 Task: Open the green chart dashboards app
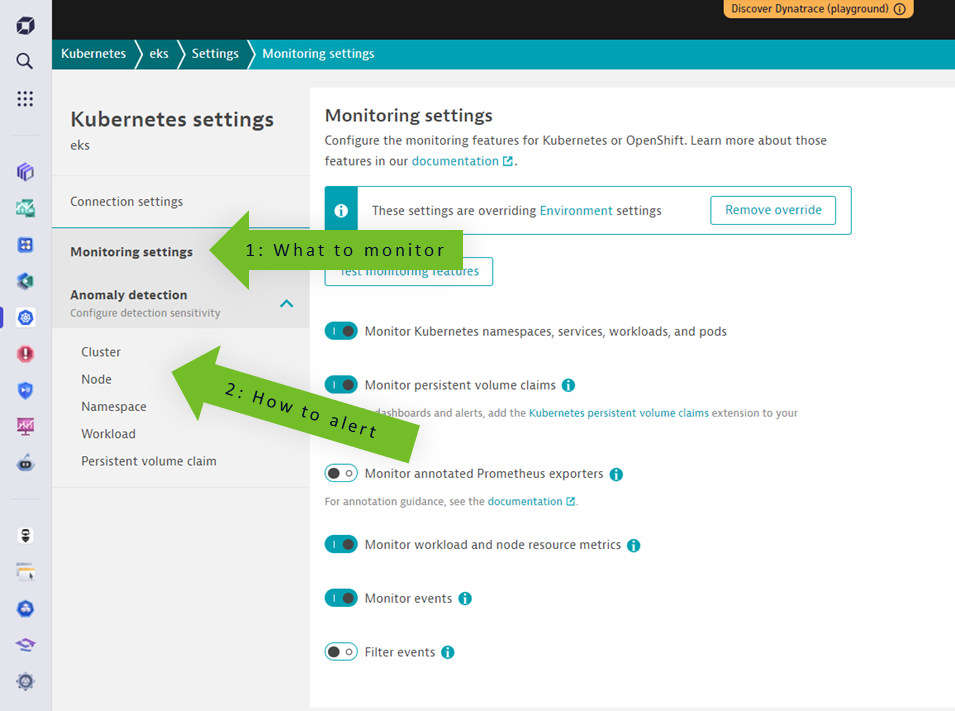(25, 208)
